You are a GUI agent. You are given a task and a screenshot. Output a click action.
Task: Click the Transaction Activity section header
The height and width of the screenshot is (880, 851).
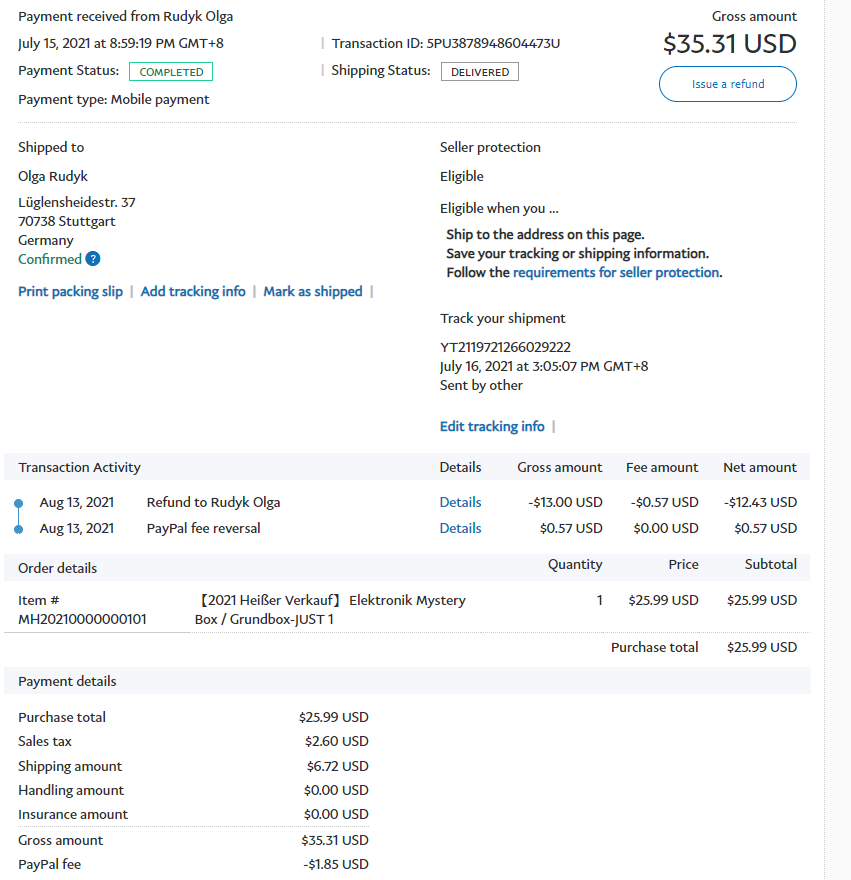point(79,467)
